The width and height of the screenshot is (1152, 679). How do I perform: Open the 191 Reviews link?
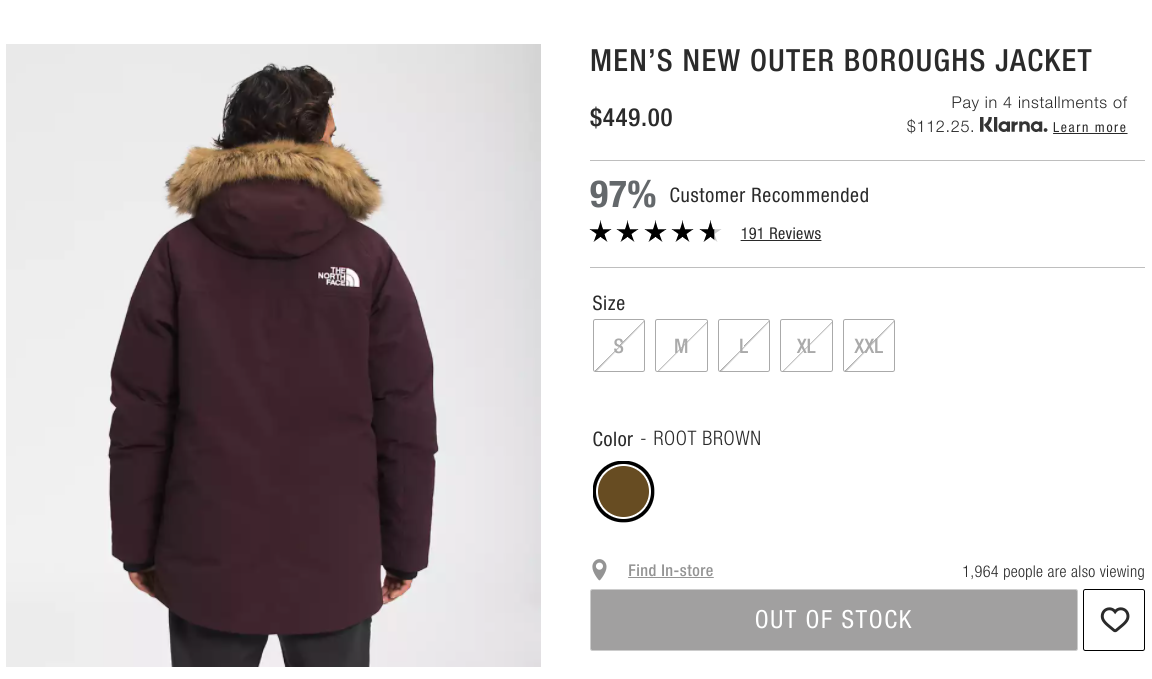[780, 234]
